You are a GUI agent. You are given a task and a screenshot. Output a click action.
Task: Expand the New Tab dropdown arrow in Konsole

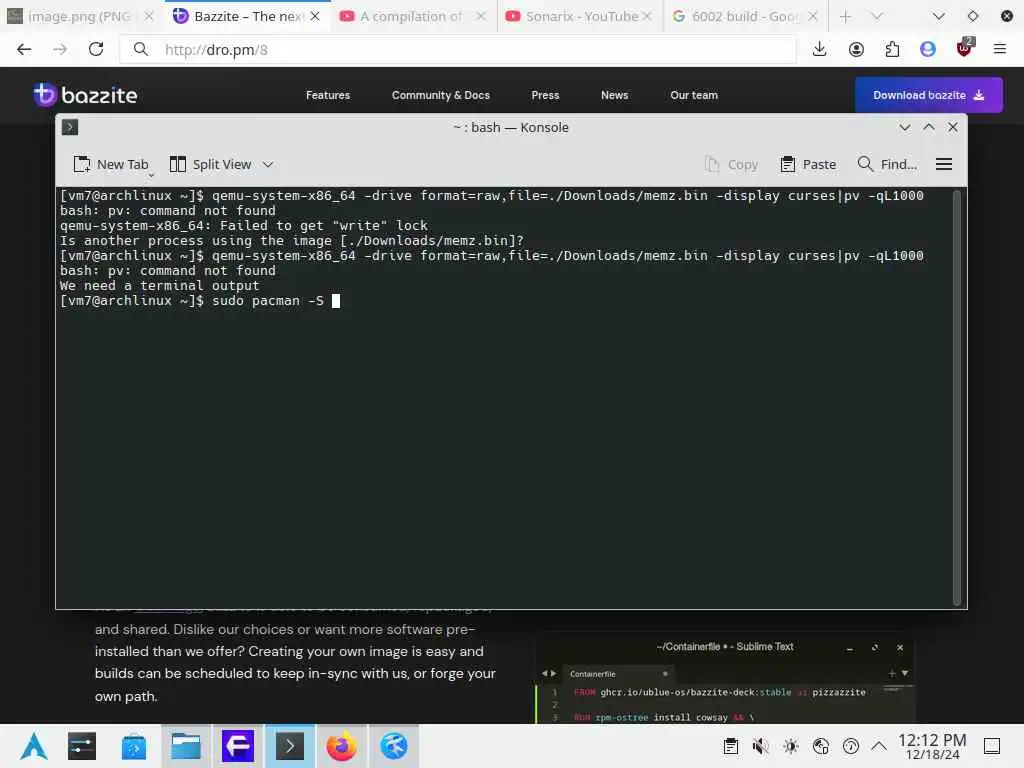151,175
